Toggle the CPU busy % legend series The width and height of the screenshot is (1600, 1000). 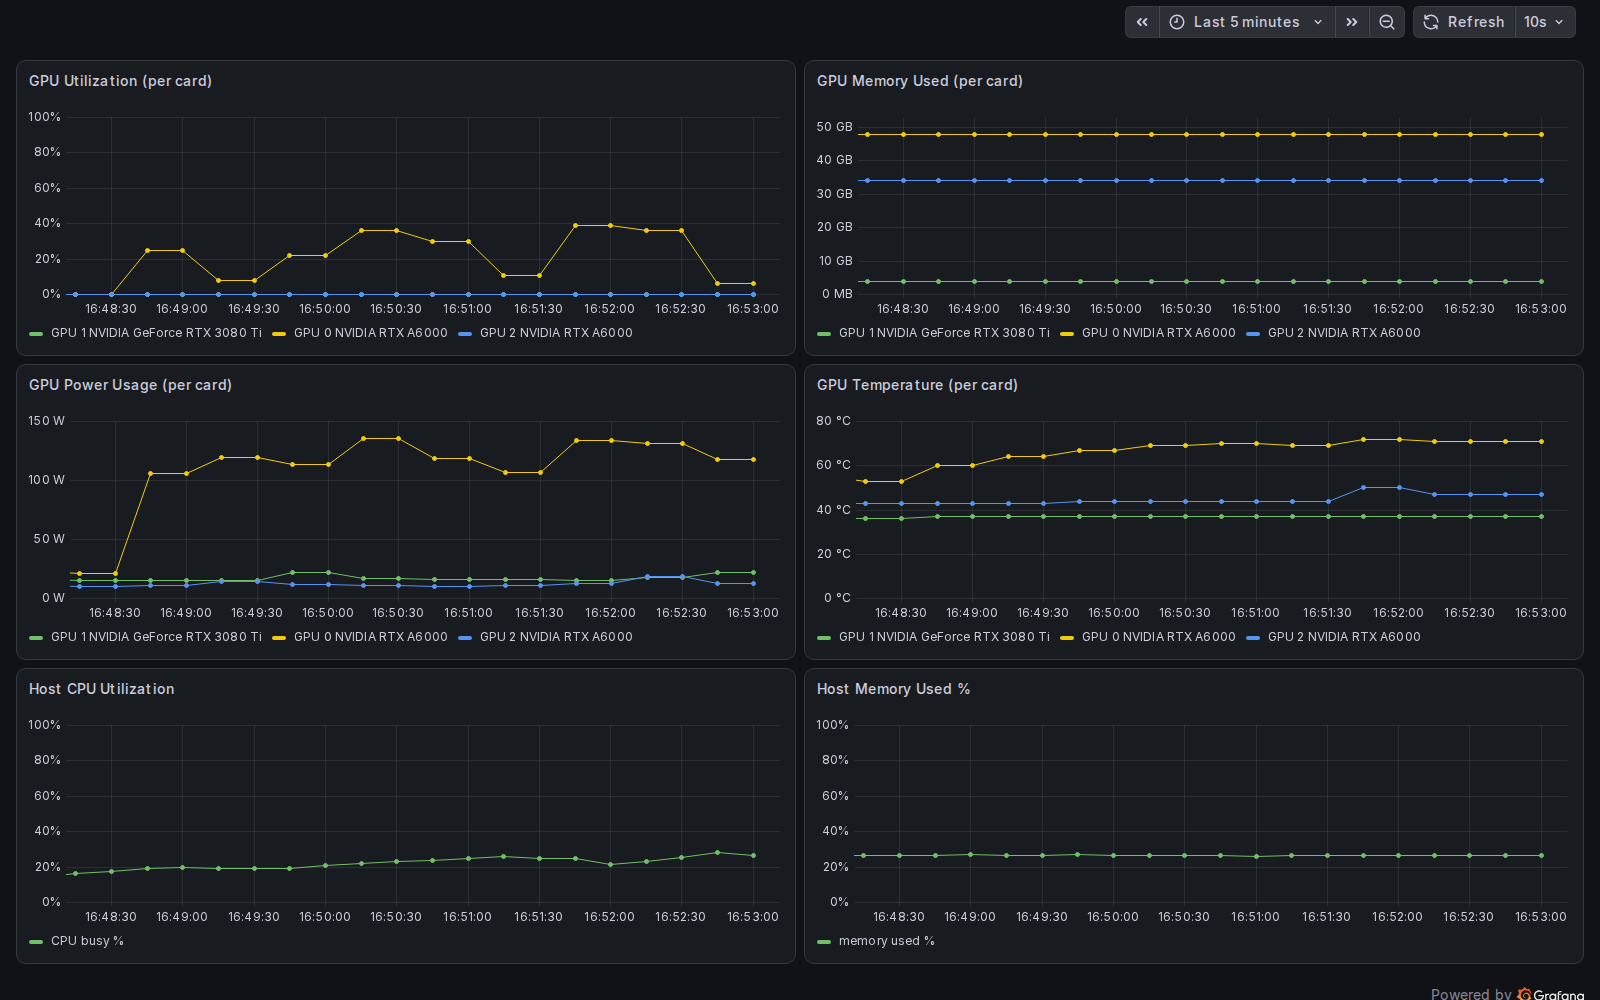tap(87, 941)
